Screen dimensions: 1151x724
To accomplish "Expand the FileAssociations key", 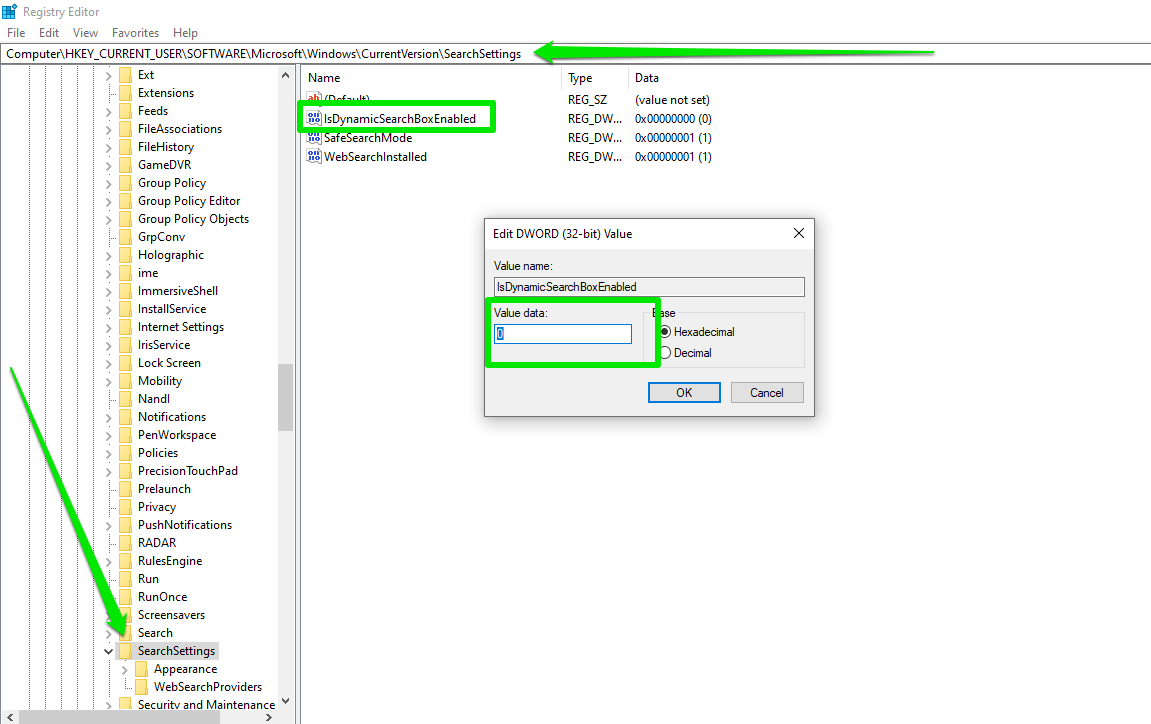I will tap(109, 129).
